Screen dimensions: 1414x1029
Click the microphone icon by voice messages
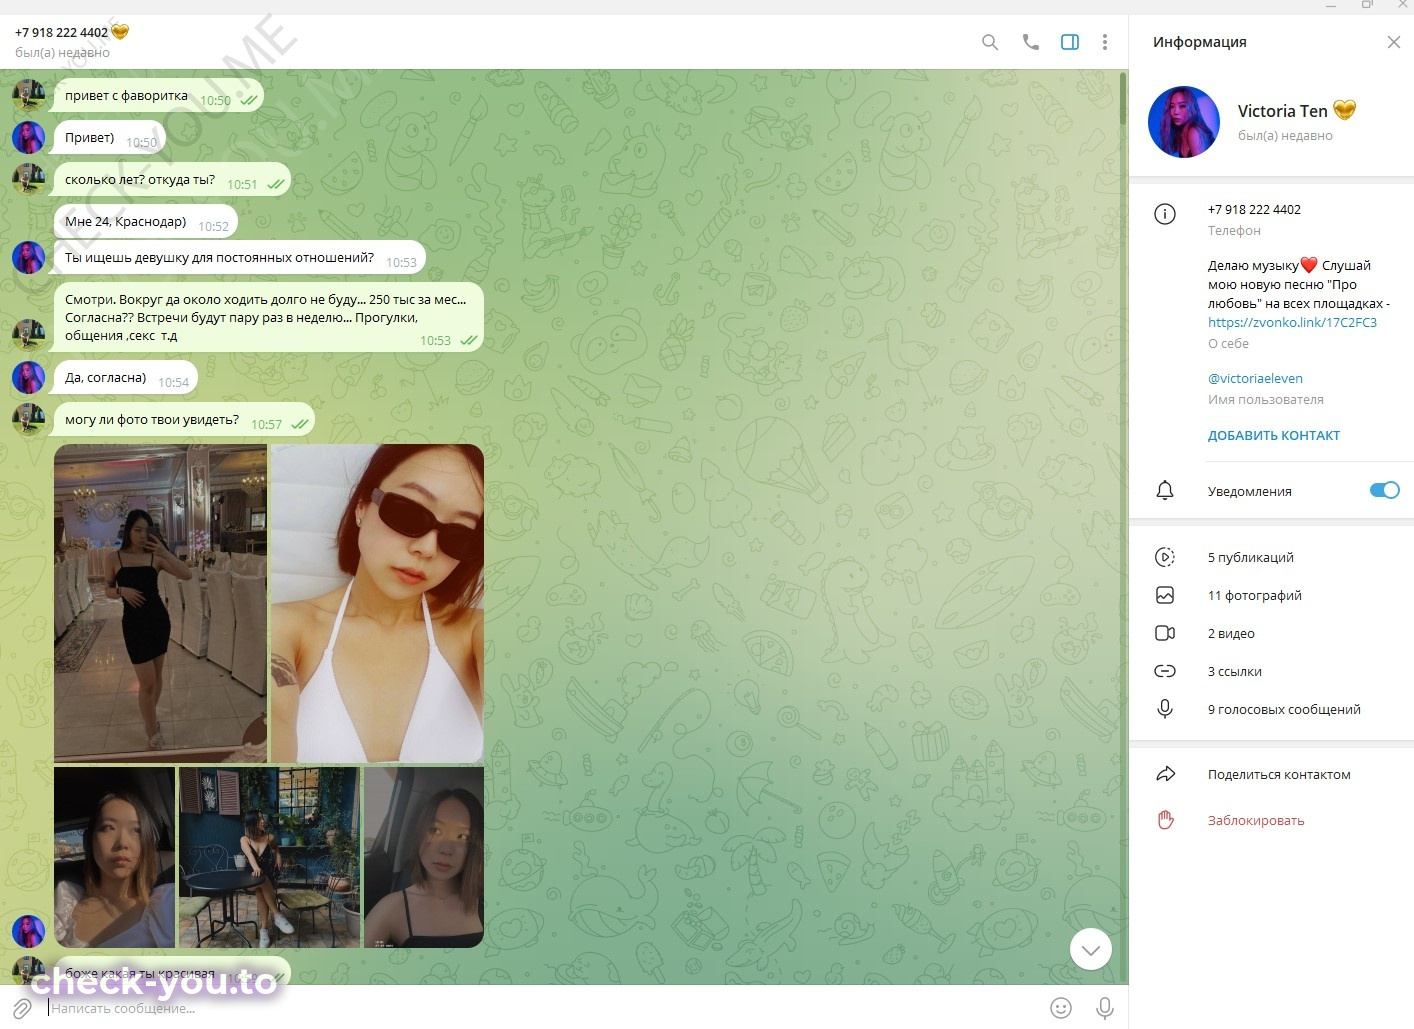(x=1165, y=710)
